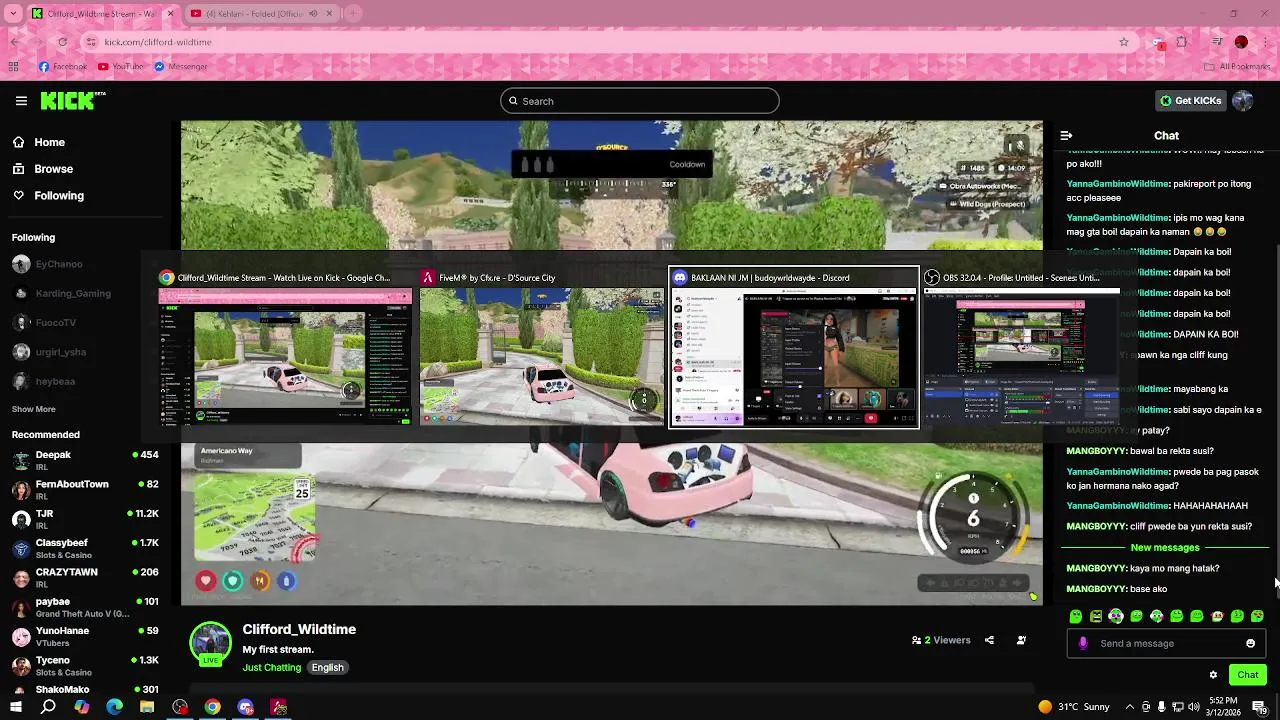Click the purple microphone icon in chat input
The height and width of the screenshot is (720, 1280).
(x=1083, y=643)
